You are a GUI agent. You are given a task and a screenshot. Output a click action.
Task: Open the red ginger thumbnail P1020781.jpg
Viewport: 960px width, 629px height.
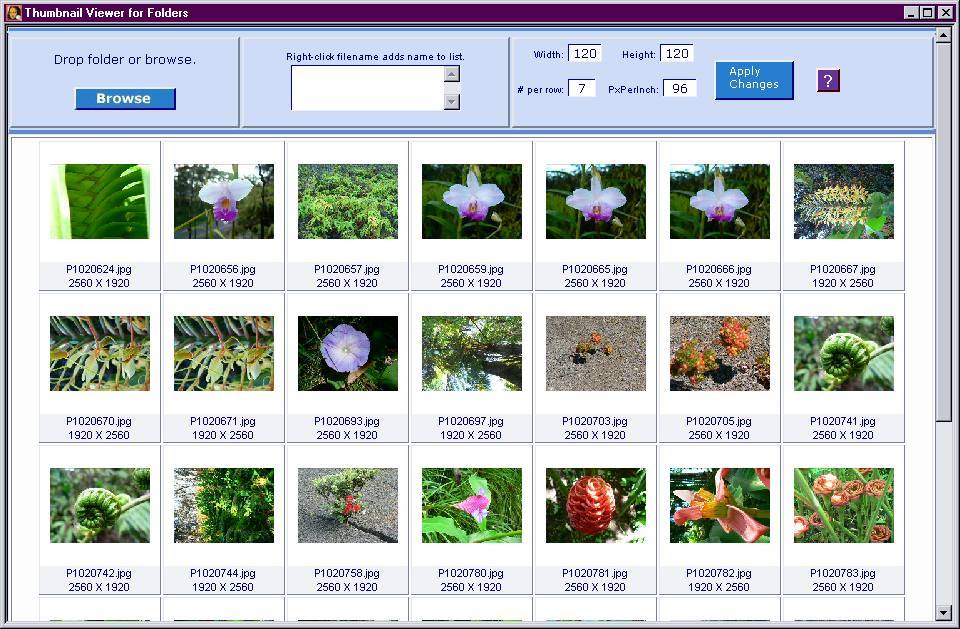point(596,505)
